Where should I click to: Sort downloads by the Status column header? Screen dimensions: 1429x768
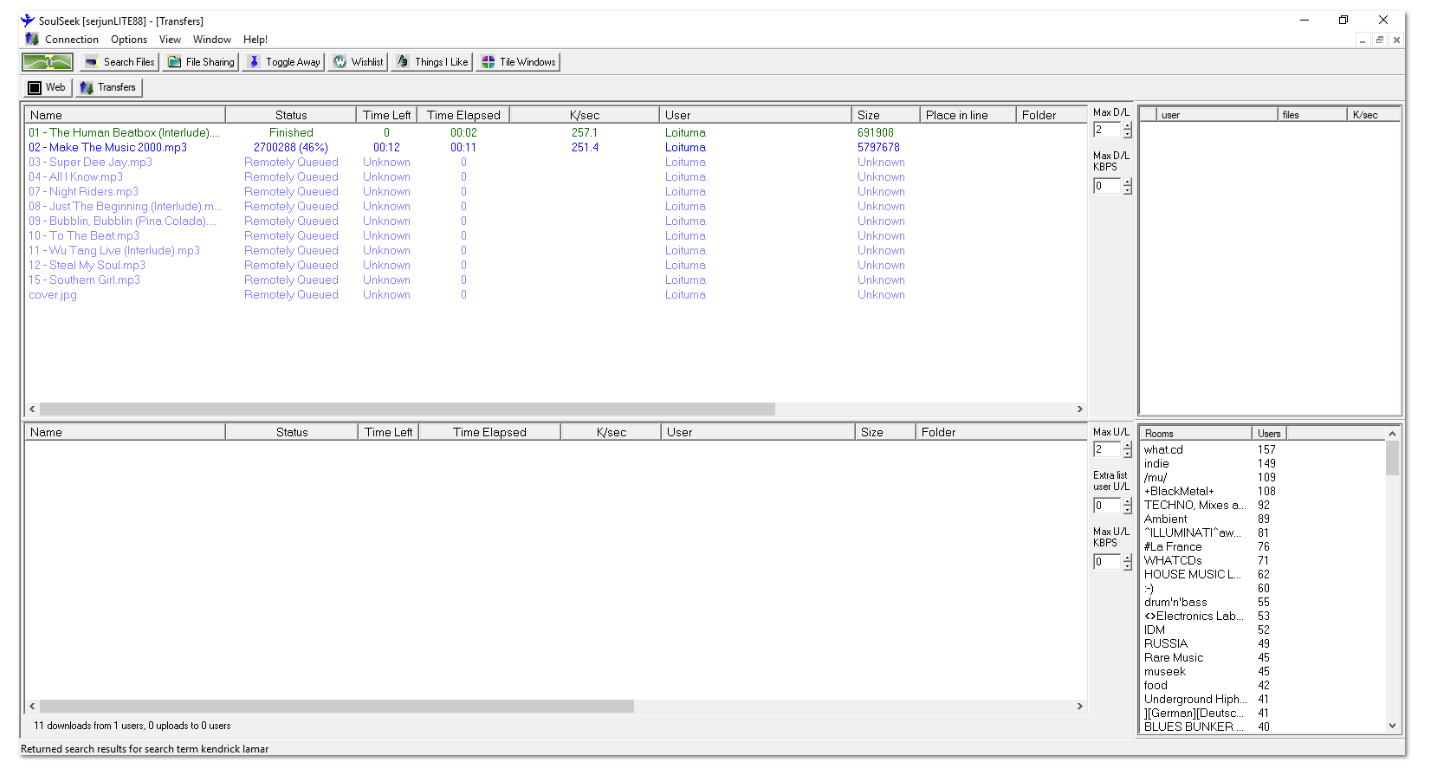[x=291, y=115]
